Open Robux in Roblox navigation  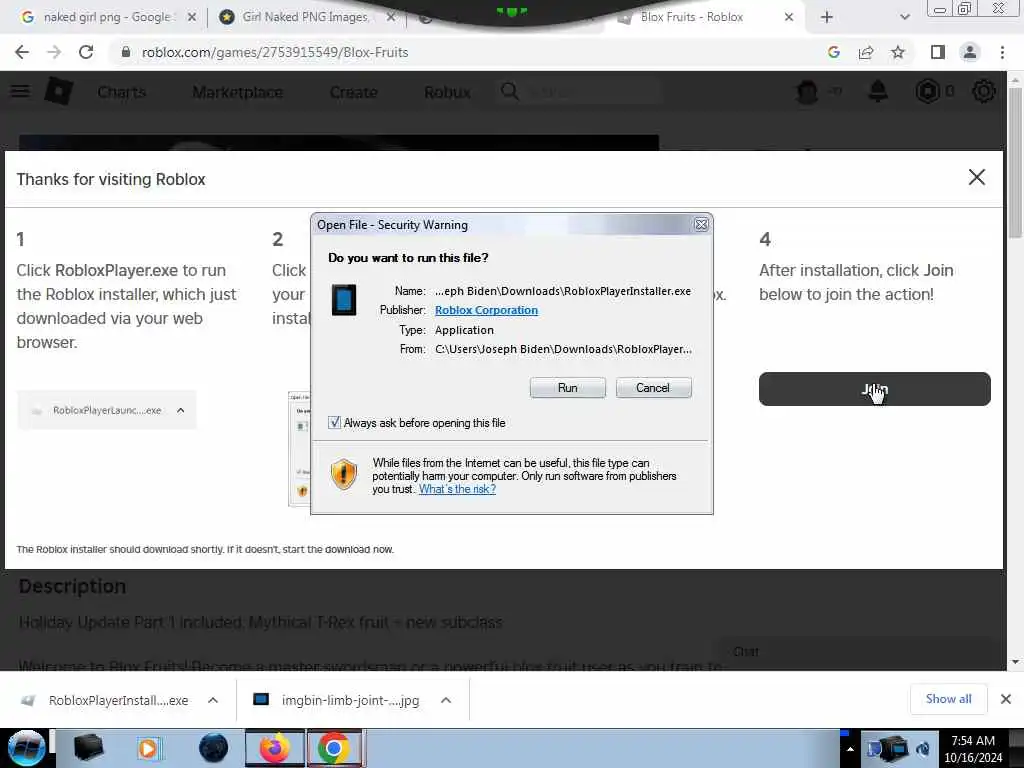(x=447, y=92)
